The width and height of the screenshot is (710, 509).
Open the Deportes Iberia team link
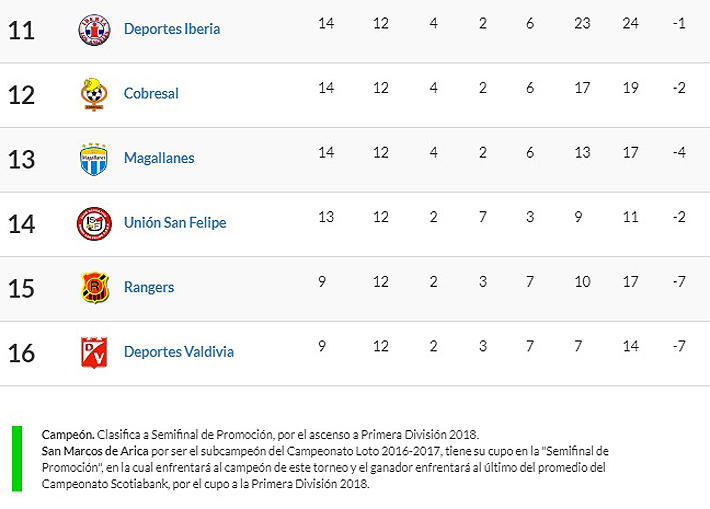click(x=172, y=30)
